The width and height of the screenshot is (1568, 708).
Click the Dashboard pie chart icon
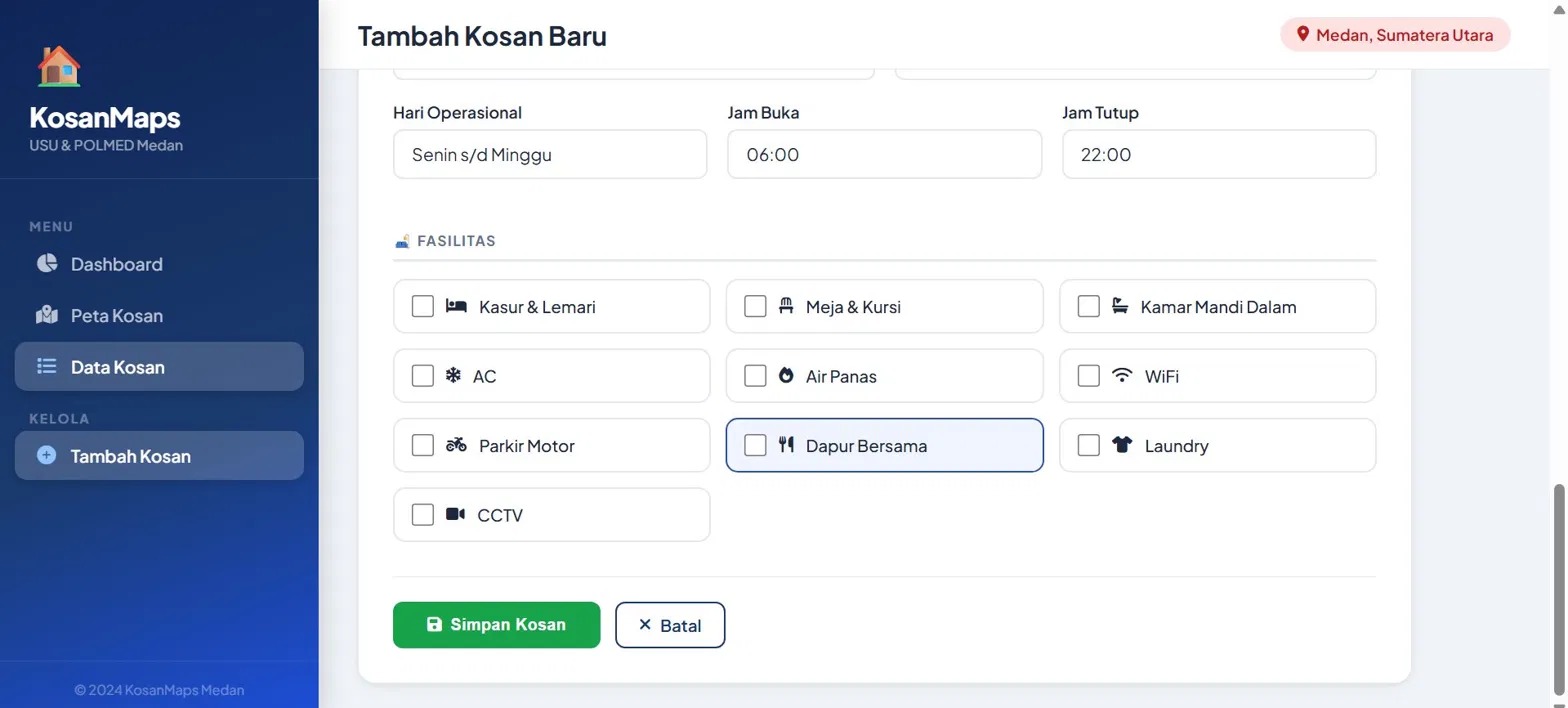(47, 263)
